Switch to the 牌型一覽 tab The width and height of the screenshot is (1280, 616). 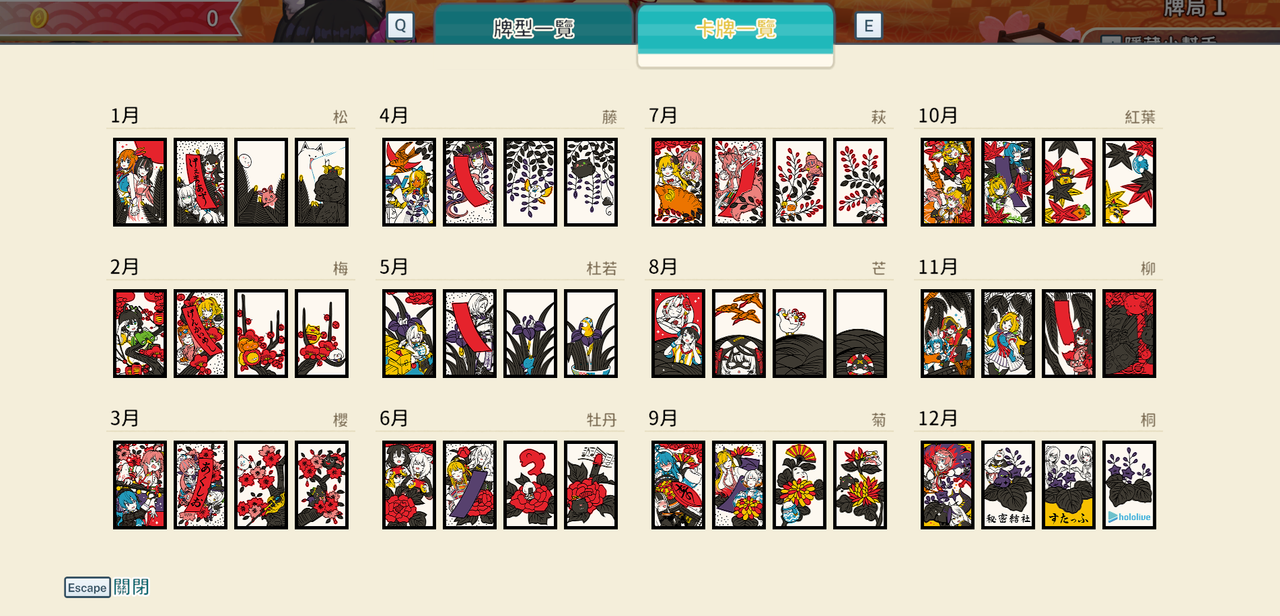click(x=534, y=27)
